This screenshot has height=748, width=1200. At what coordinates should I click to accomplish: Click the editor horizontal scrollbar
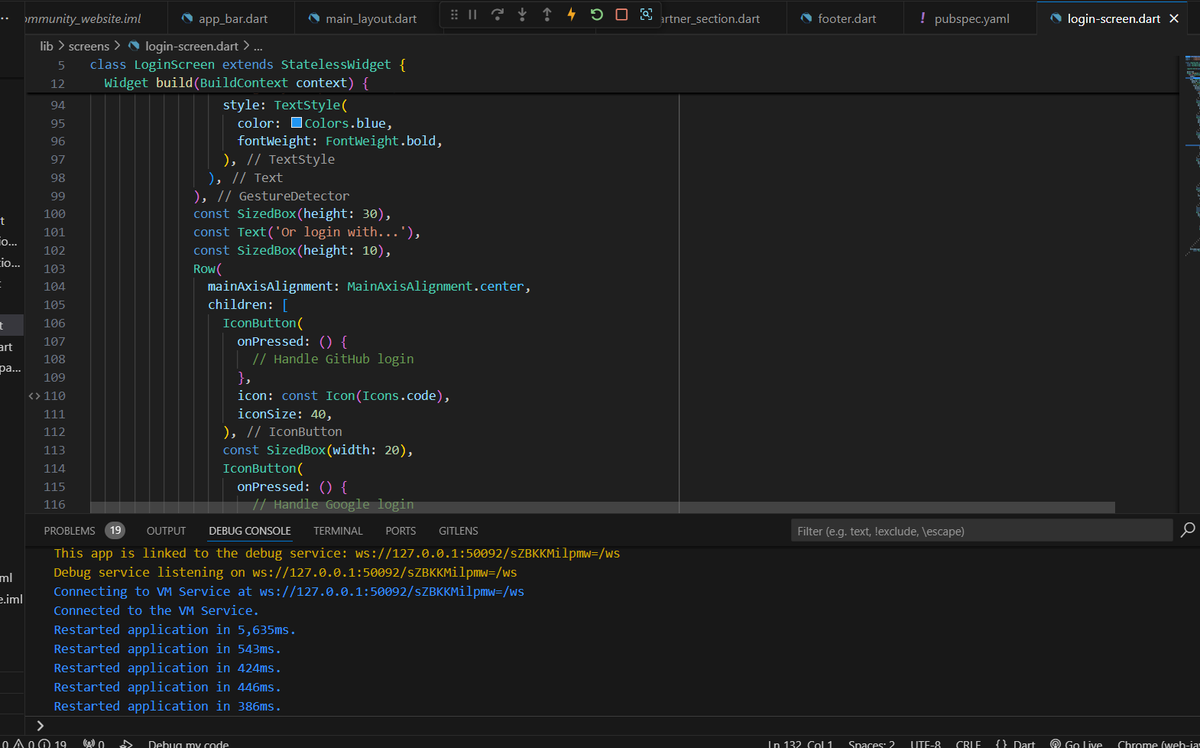pos(602,507)
